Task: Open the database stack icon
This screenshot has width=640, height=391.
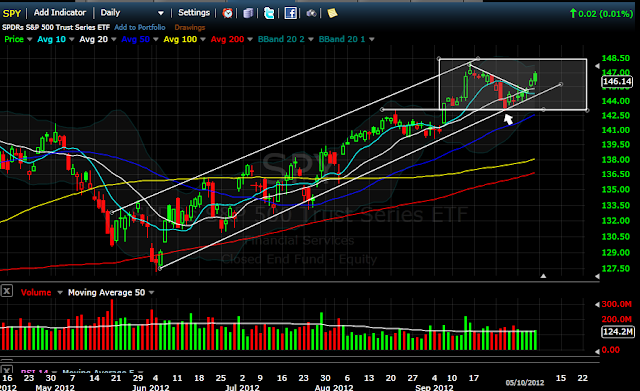Action: coord(248,13)
